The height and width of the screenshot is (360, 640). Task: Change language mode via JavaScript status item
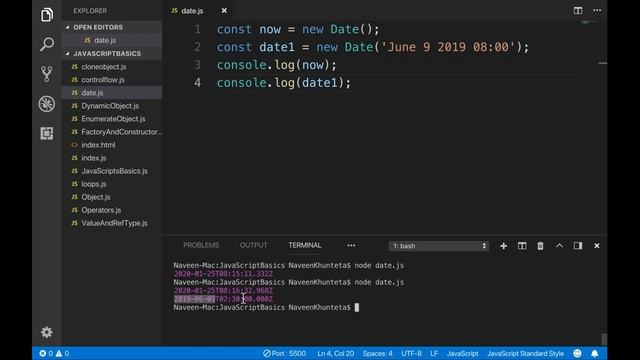click(x=462, y=353)
